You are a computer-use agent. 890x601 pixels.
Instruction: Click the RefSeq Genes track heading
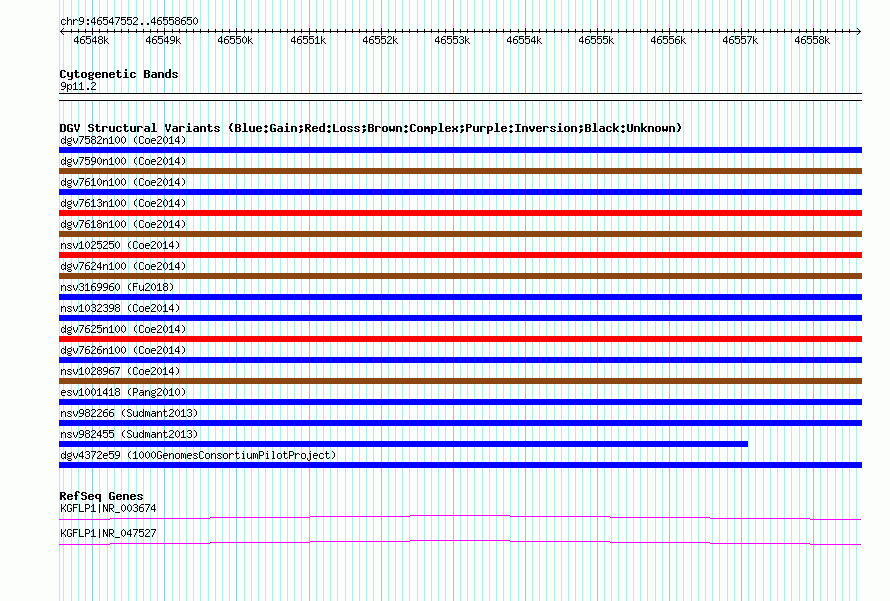point(101,496)
